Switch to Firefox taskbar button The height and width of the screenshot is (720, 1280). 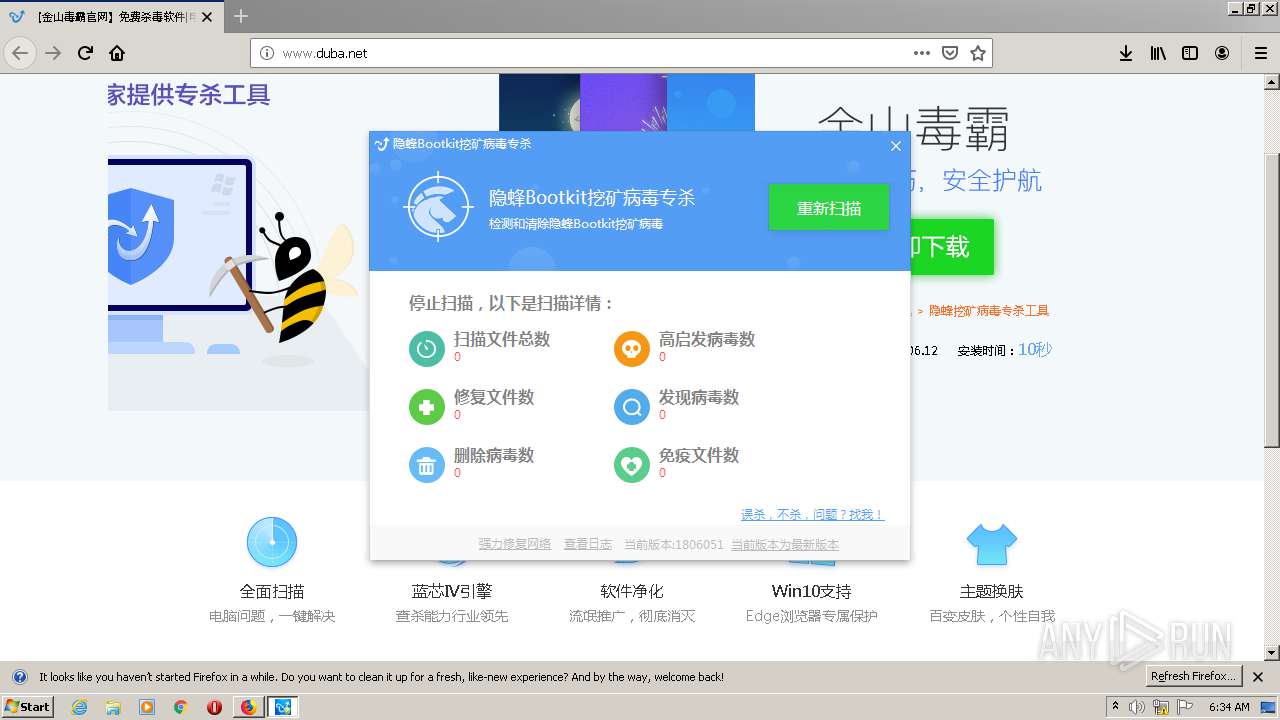248,707
